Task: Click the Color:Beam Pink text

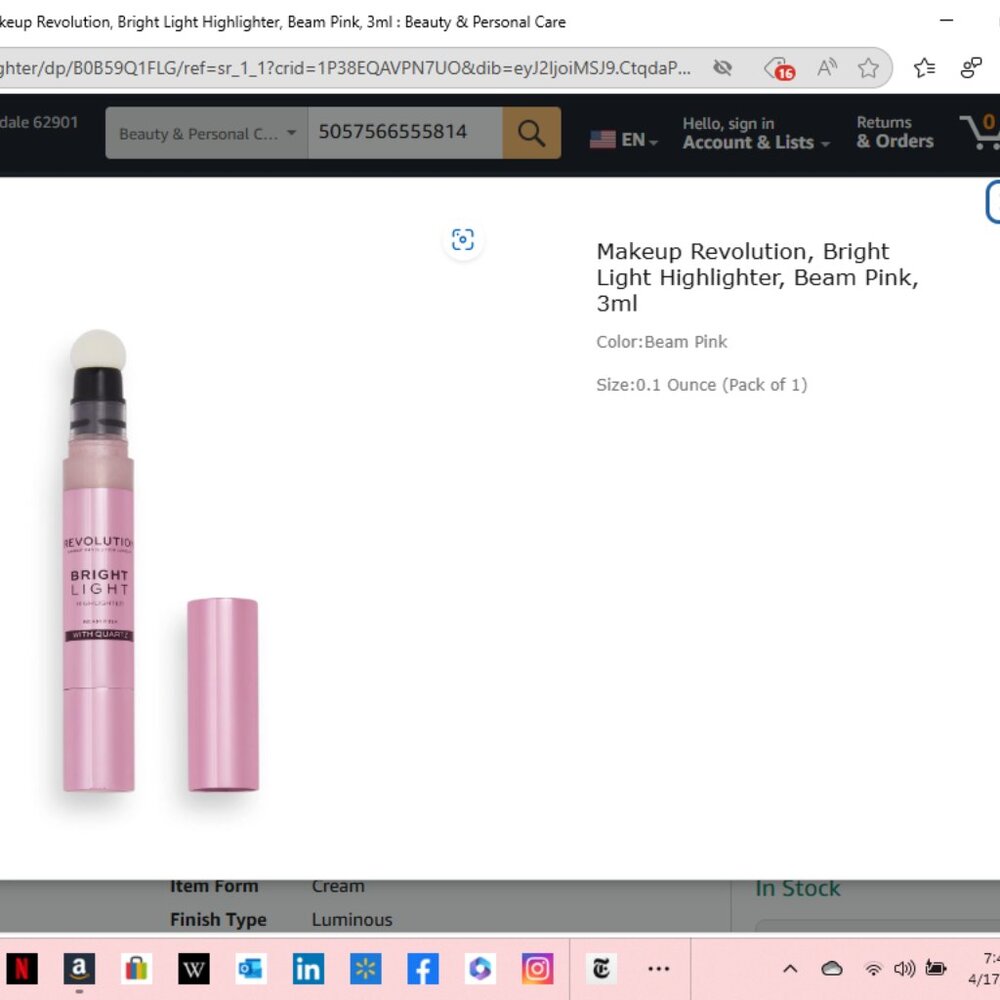Action: tap(661, 342)
